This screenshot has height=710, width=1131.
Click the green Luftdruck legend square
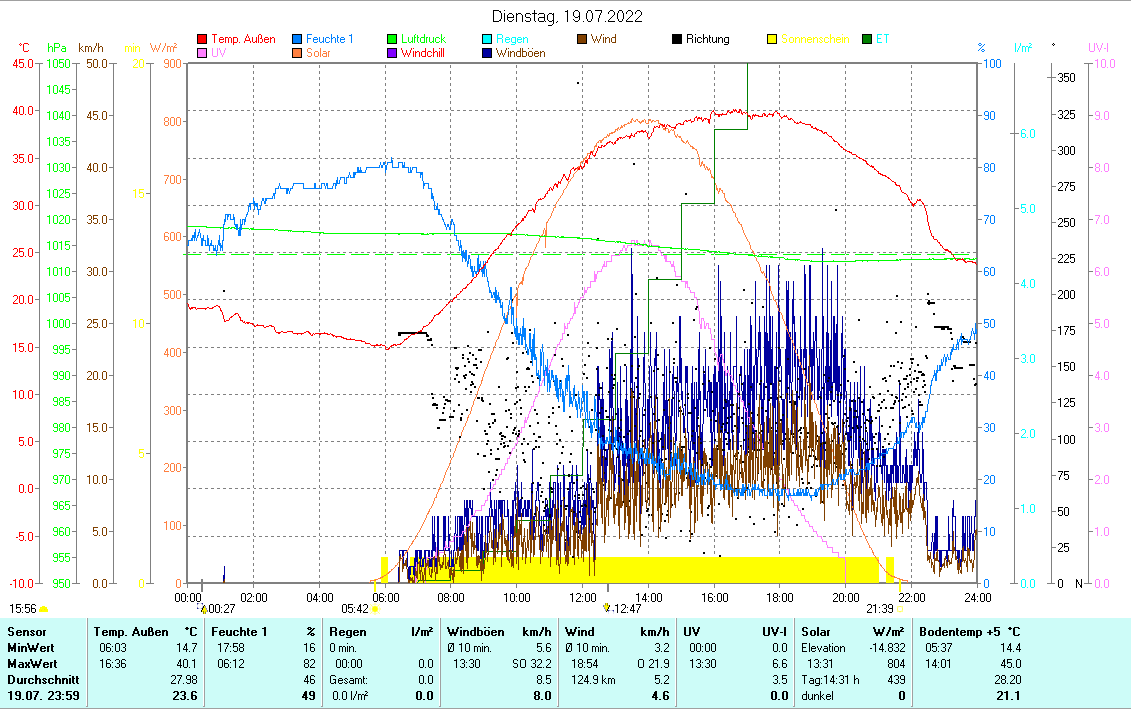pos(393,40)
